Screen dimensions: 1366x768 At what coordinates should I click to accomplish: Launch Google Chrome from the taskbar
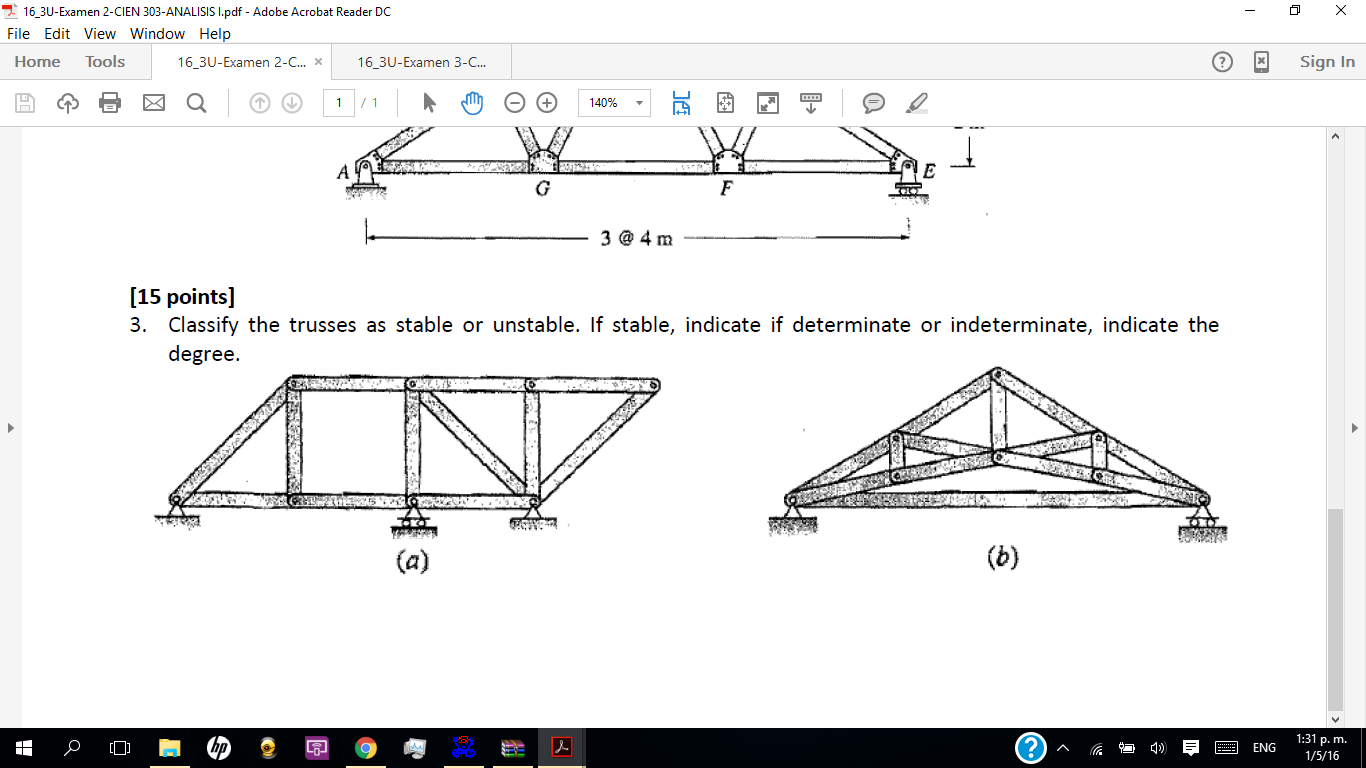[365, 748]
